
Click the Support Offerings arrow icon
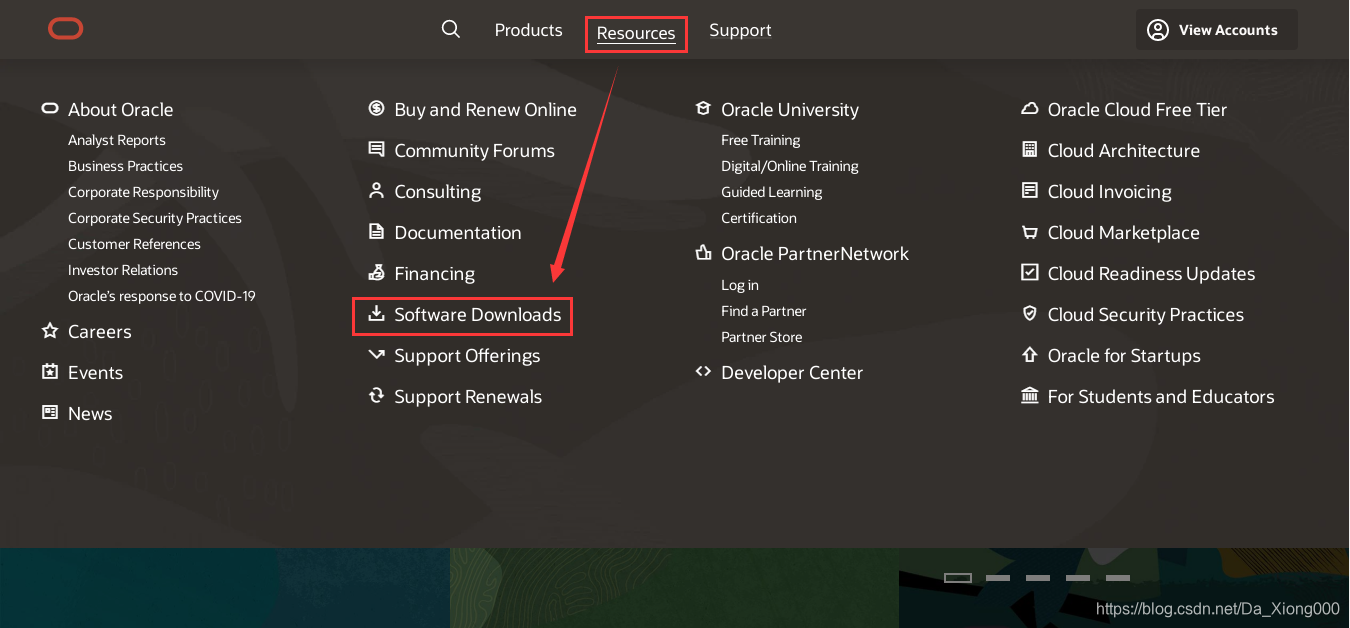(x=376, y=354)
